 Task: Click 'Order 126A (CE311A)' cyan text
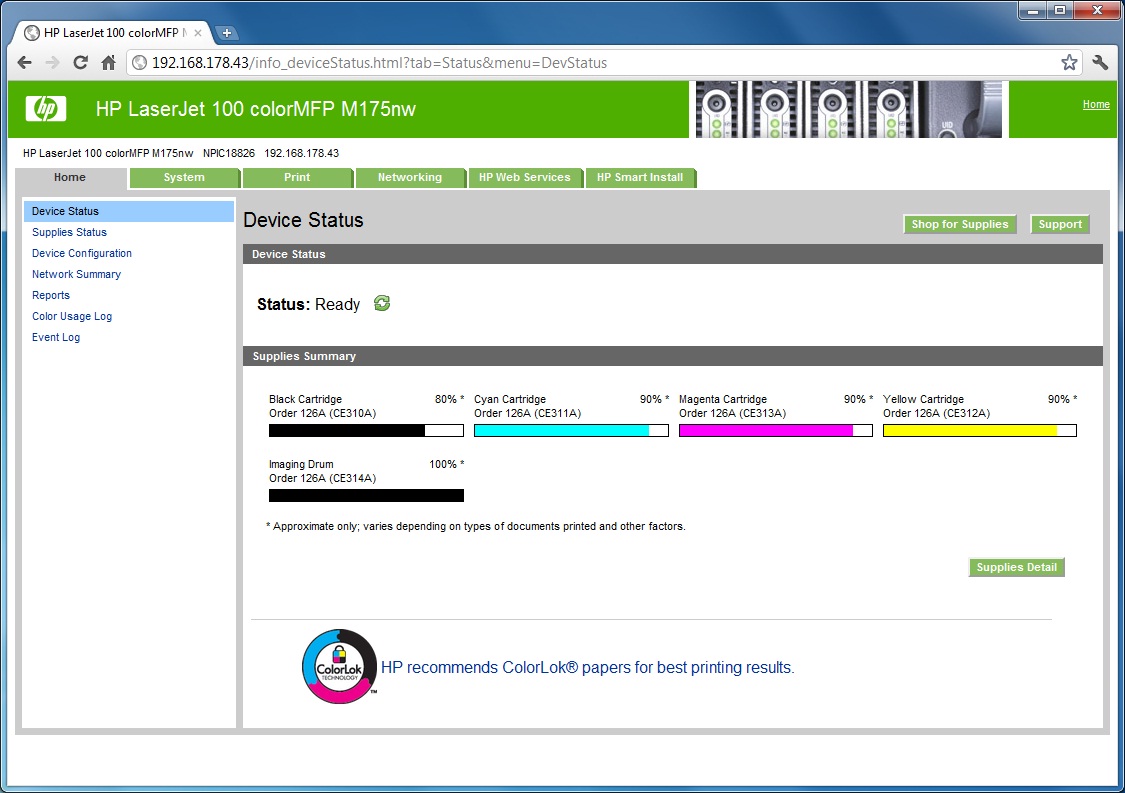527,413
